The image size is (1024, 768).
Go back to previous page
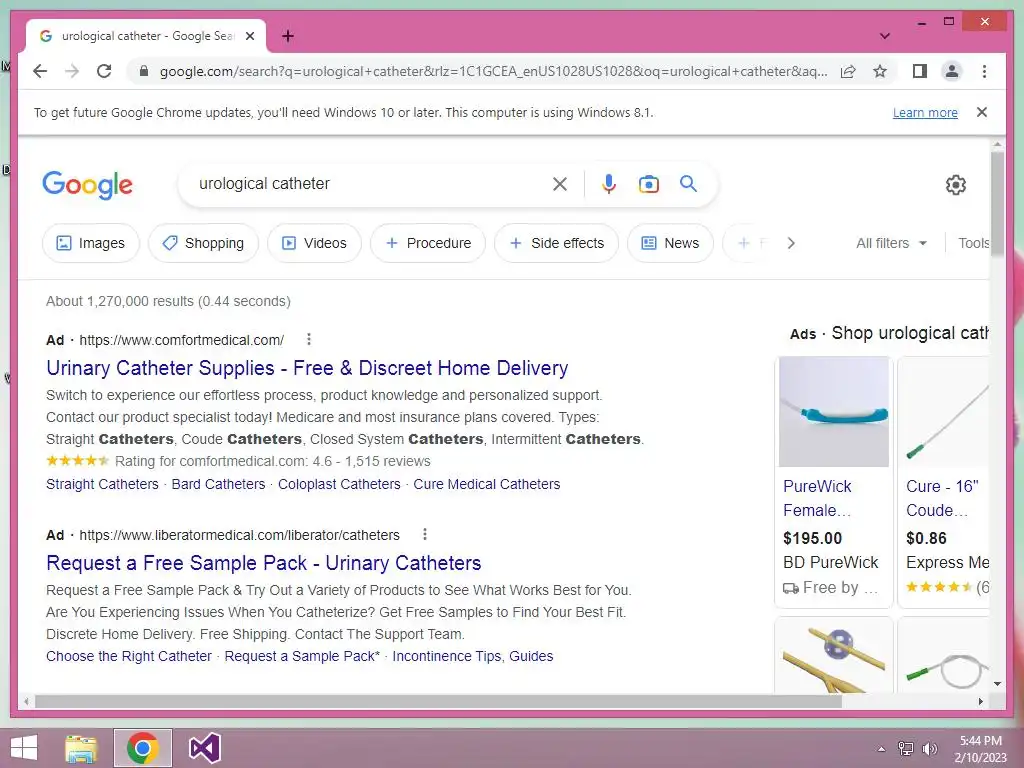pos(40,71)
